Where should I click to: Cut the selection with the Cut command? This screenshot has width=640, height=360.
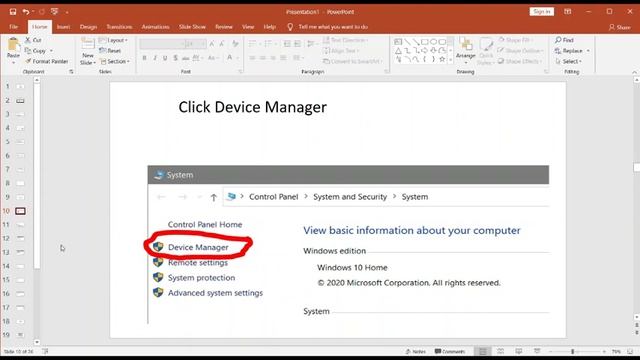pyautogui.click(x=33, y=40)
